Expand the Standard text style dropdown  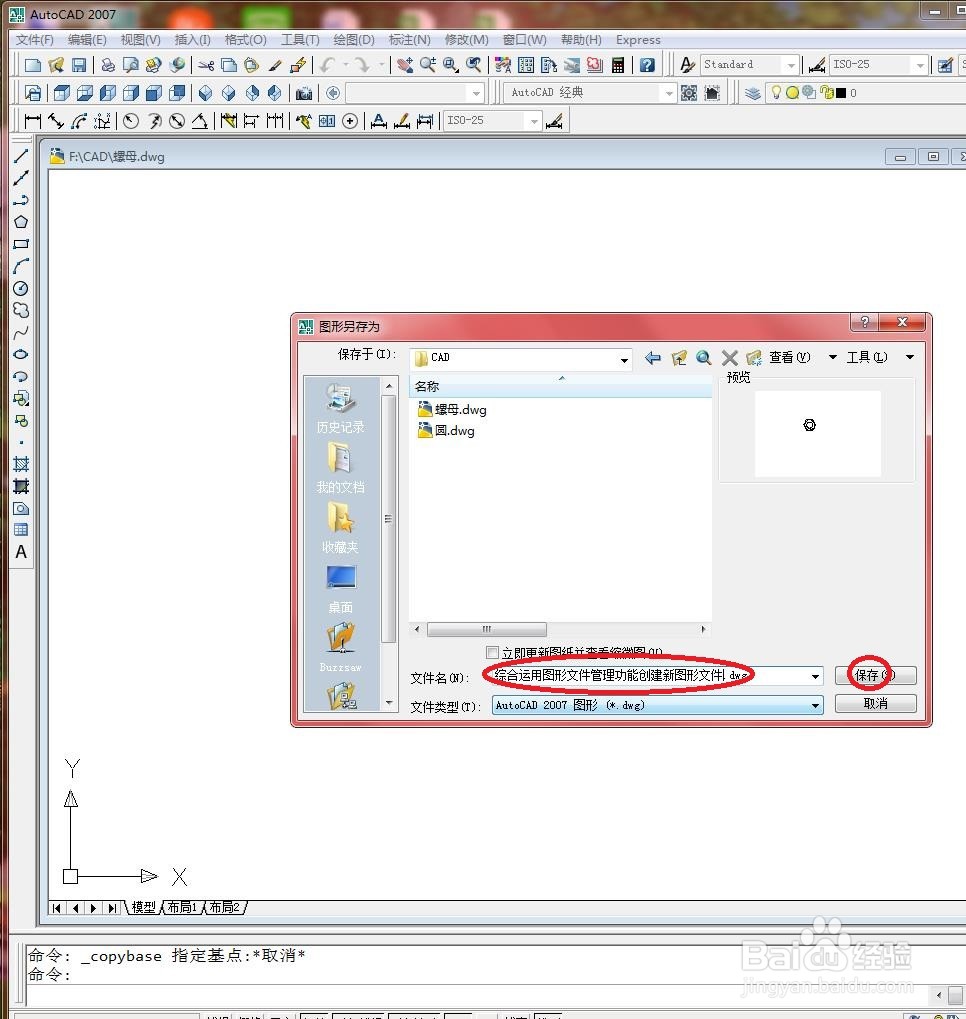click(791, 65)
